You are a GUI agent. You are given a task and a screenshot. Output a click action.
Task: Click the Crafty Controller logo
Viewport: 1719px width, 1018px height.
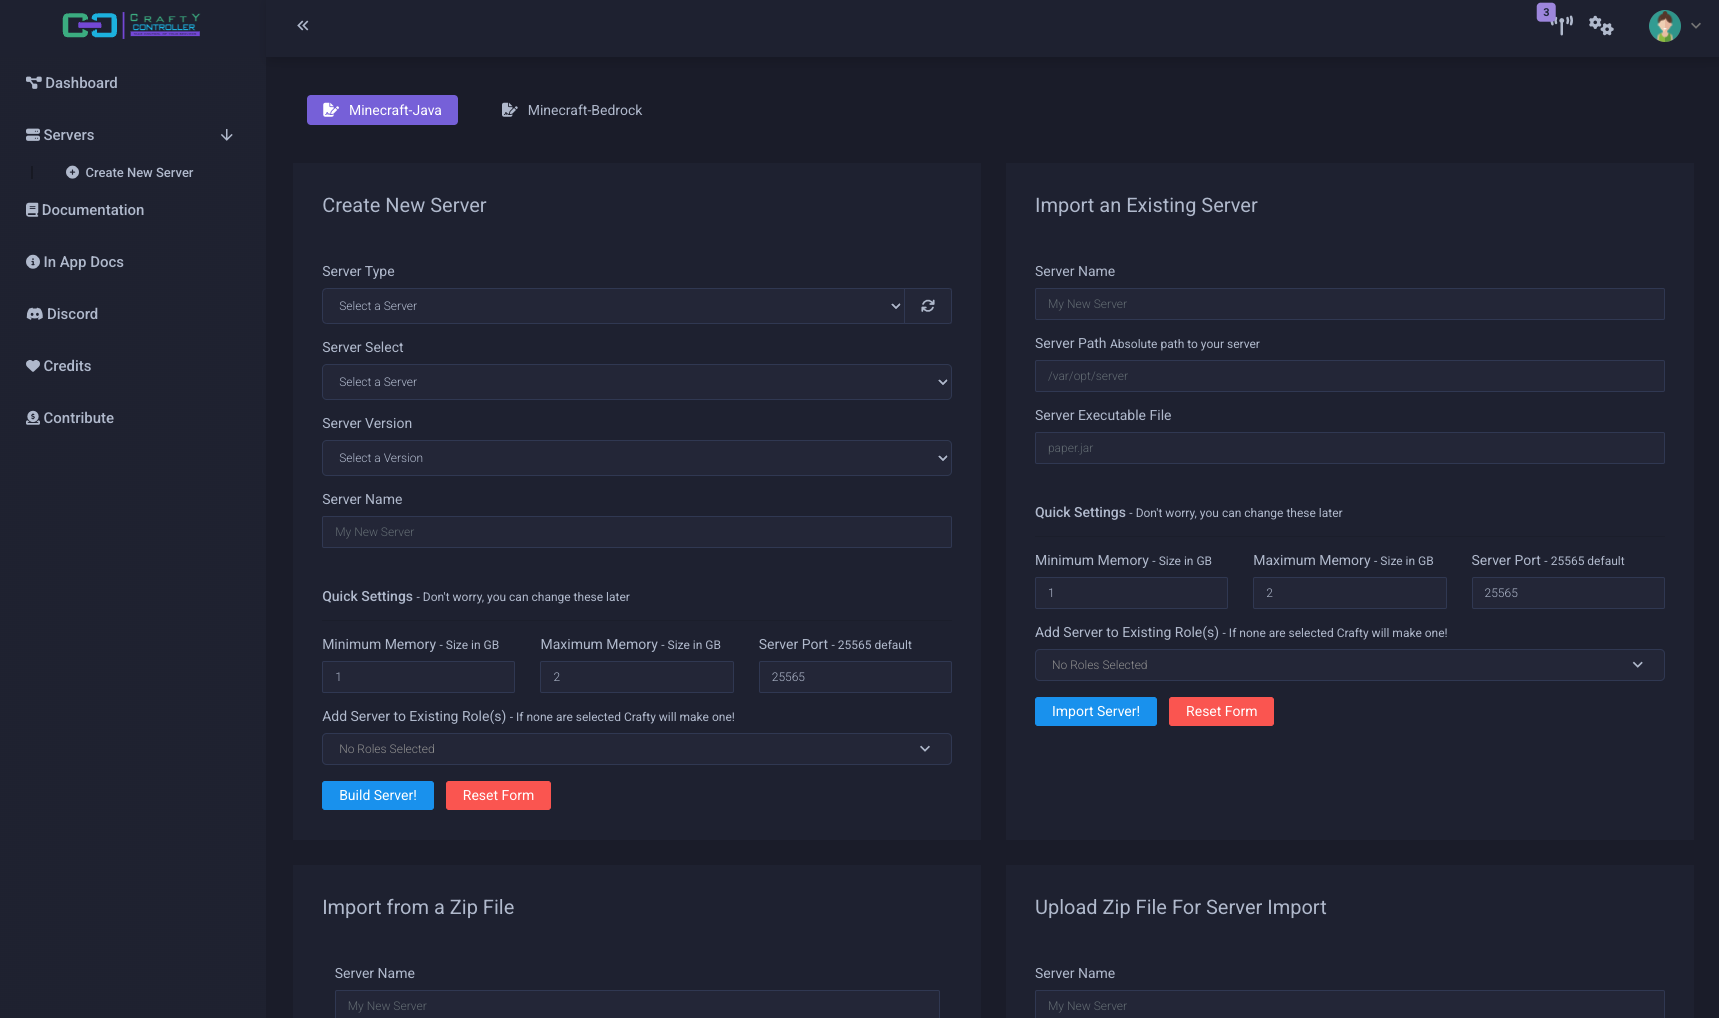(x=131, y=25)
